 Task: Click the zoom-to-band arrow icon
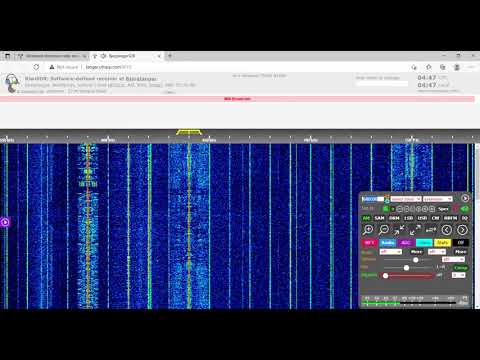coord(431,229)
